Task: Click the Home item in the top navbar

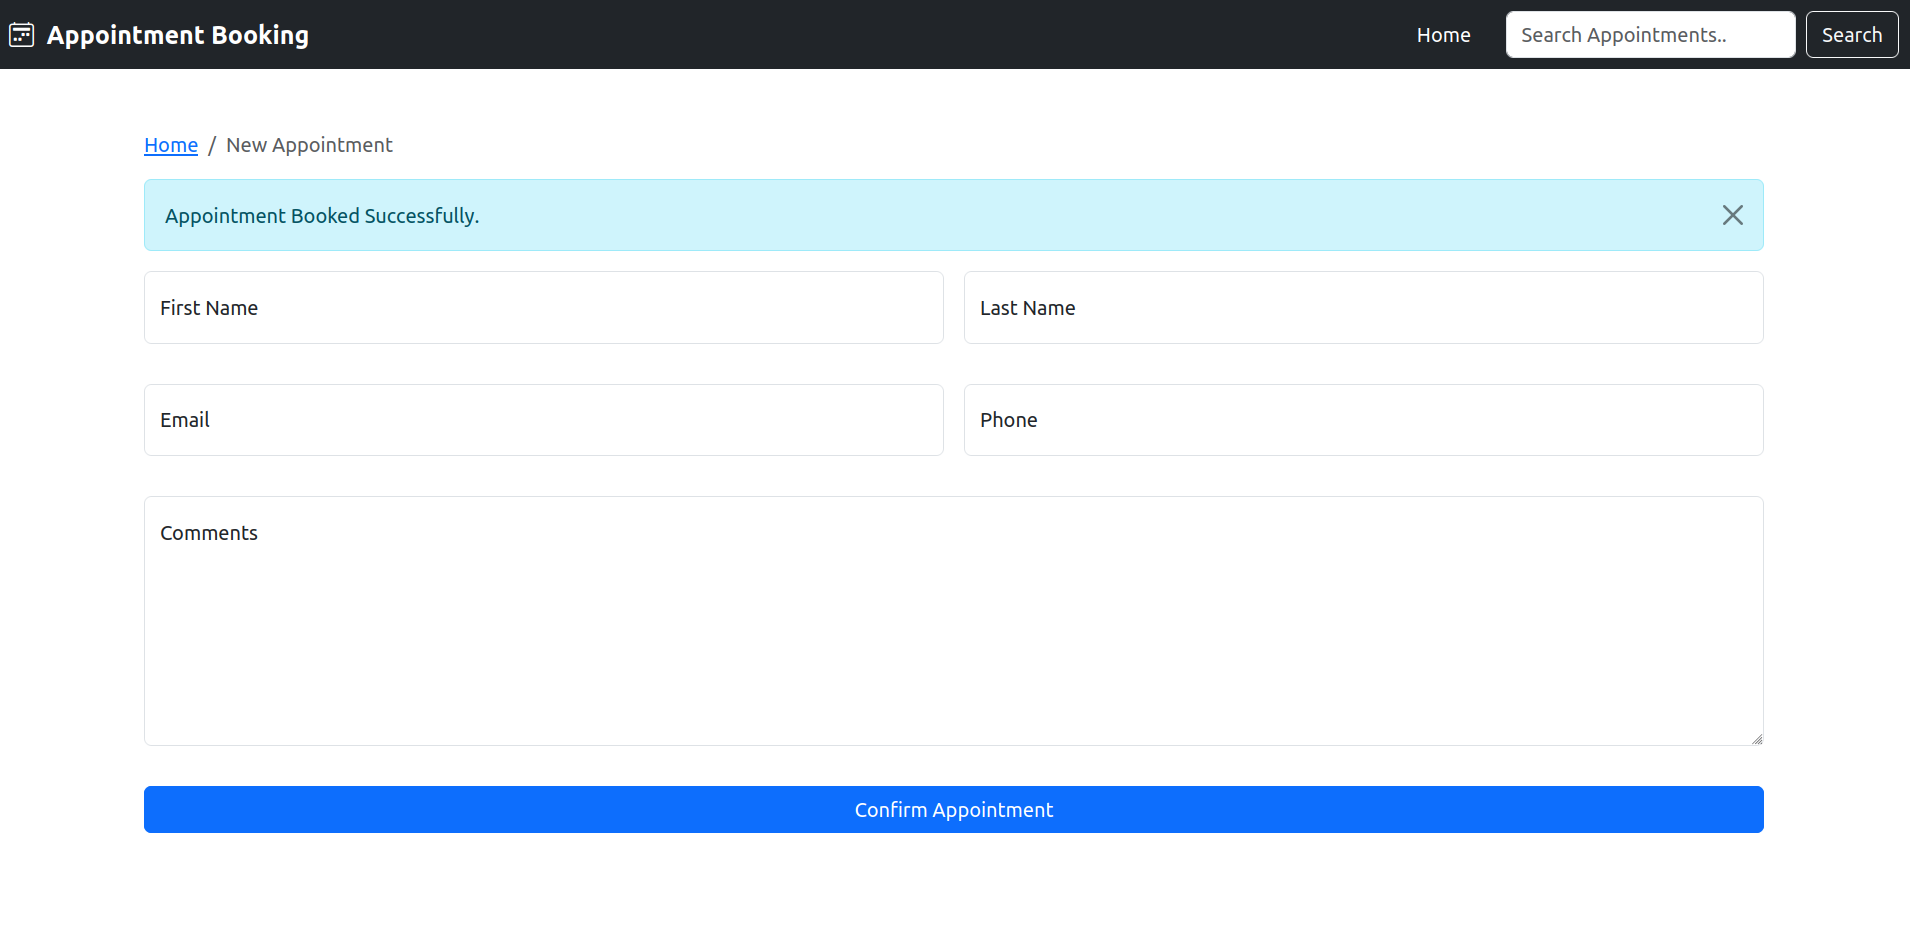Action: (1443, 34)
